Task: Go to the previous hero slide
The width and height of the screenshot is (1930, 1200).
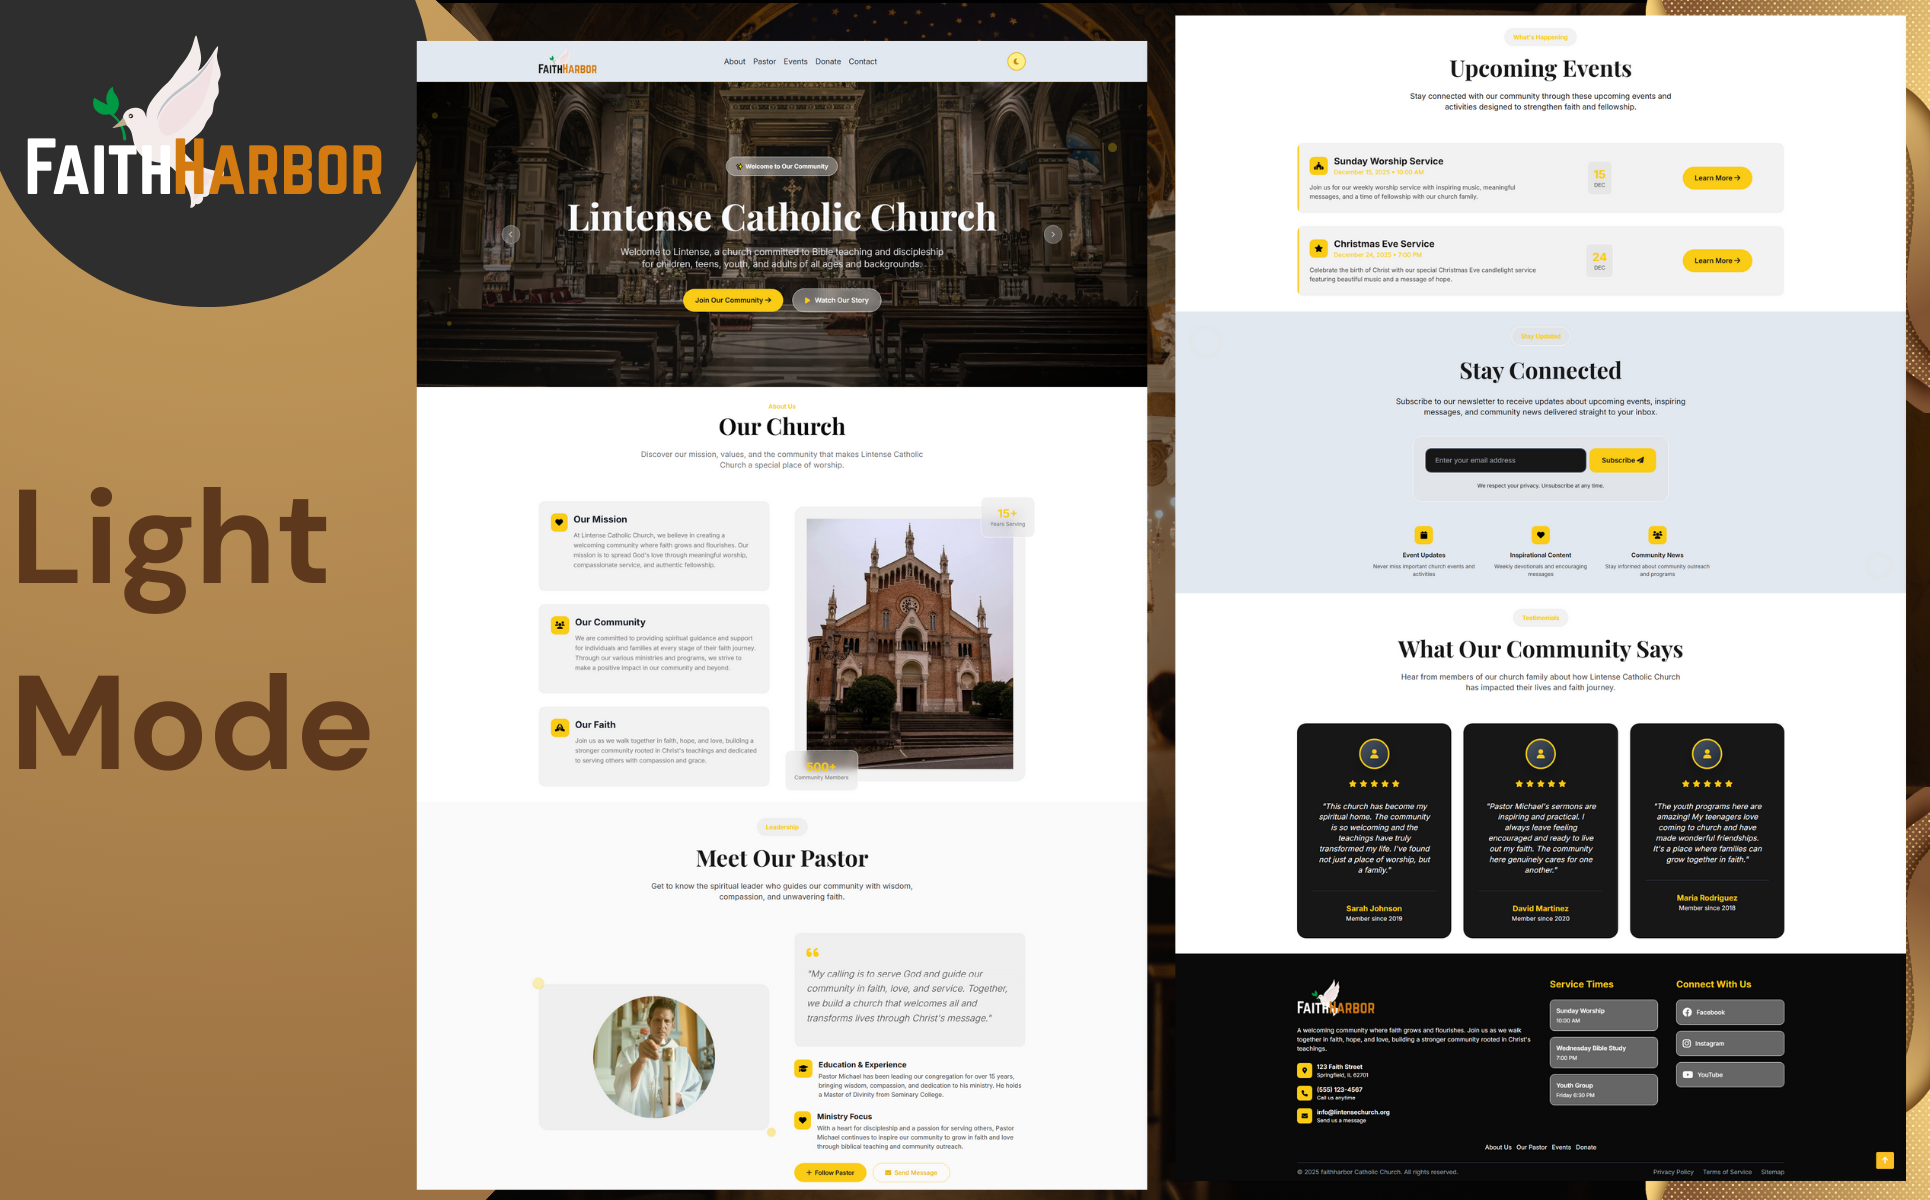Action: pos(511,234)
